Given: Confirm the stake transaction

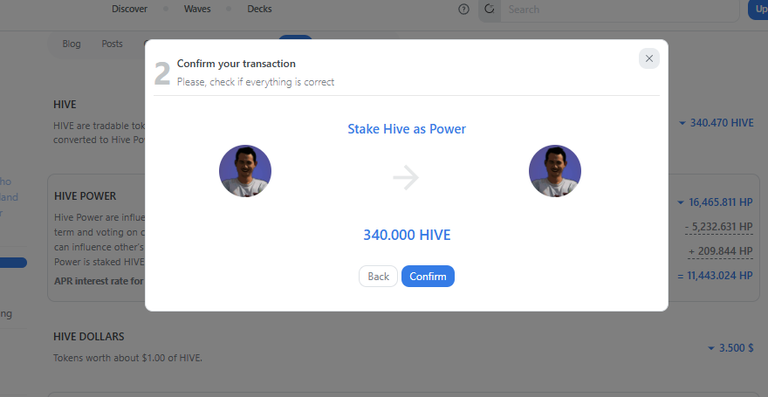Looking at the screenshot, I should pyautogui.click(x=428, y=276).
